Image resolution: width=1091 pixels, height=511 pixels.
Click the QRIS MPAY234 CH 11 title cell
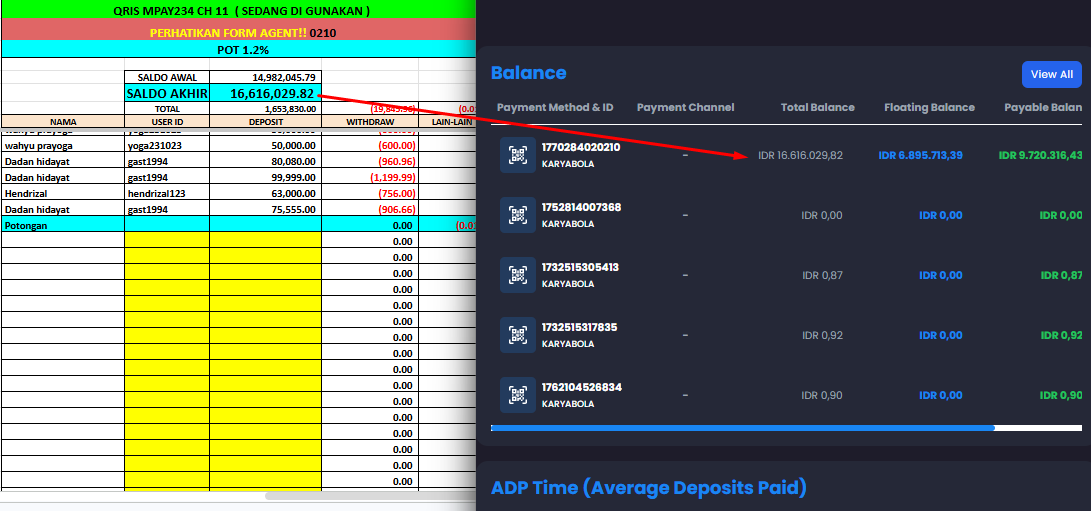tap(239, 10)
